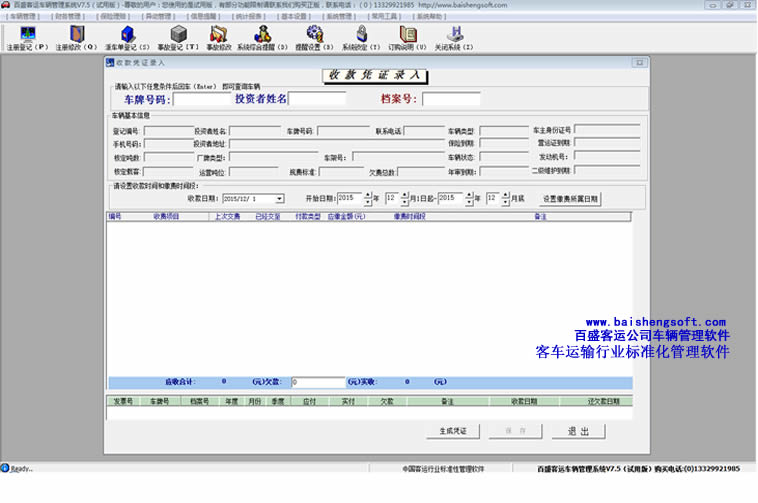Increase the end year 2015 spinner
The image size is (758, 503).
(x=469, y=195)
